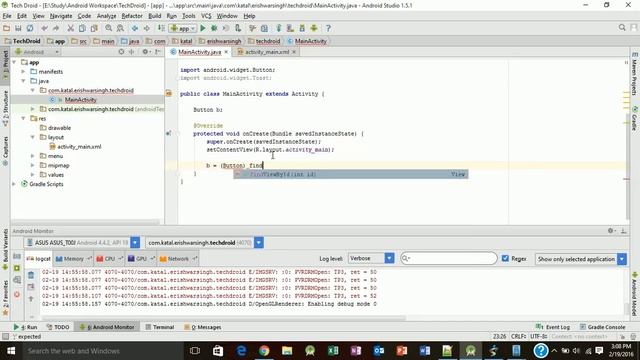Close the MainActivity.java tab
The width and height of the screenshot is (640, 360).
[x=226, y=52]
